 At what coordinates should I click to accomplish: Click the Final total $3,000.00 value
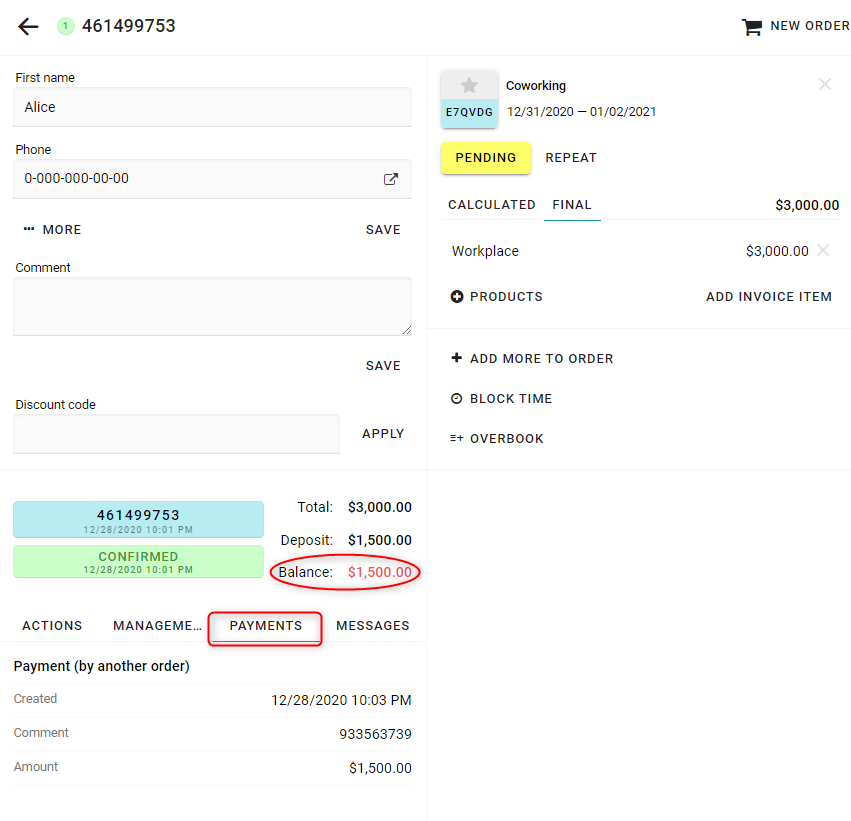[x=806, y=205]
